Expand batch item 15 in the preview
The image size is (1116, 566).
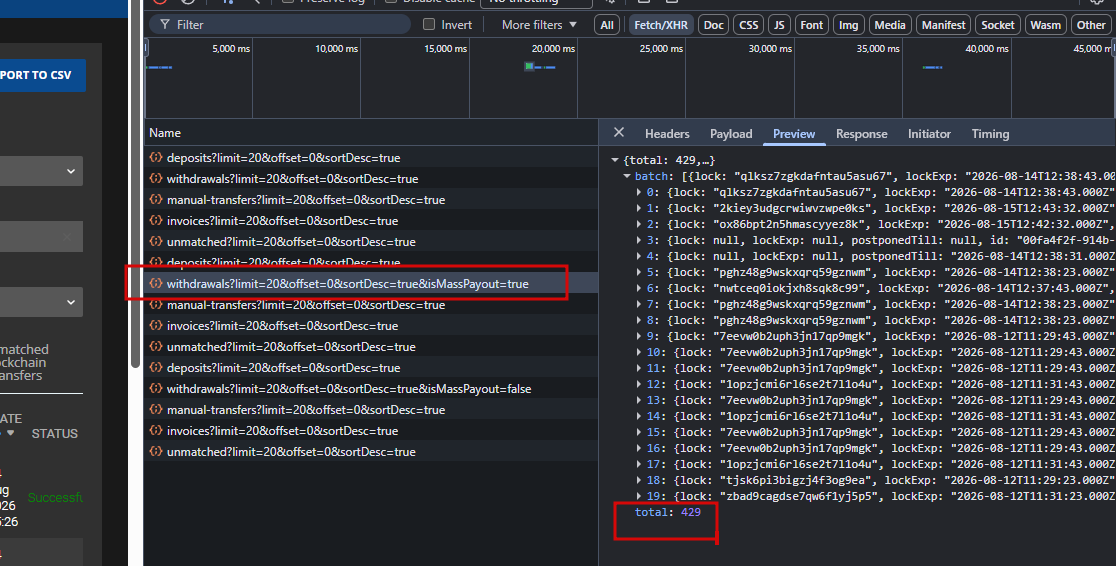638,432
